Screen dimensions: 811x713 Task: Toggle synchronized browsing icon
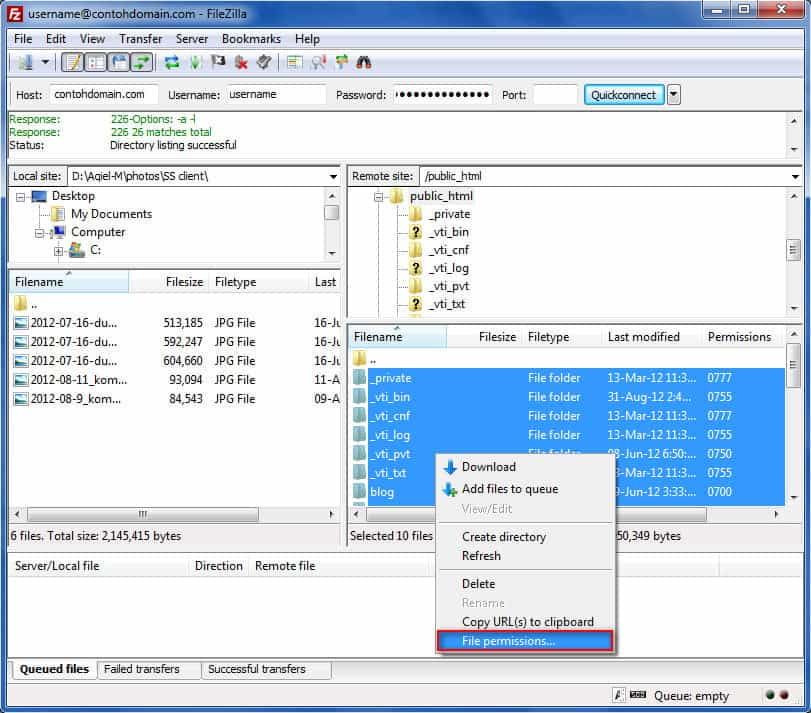341,62
